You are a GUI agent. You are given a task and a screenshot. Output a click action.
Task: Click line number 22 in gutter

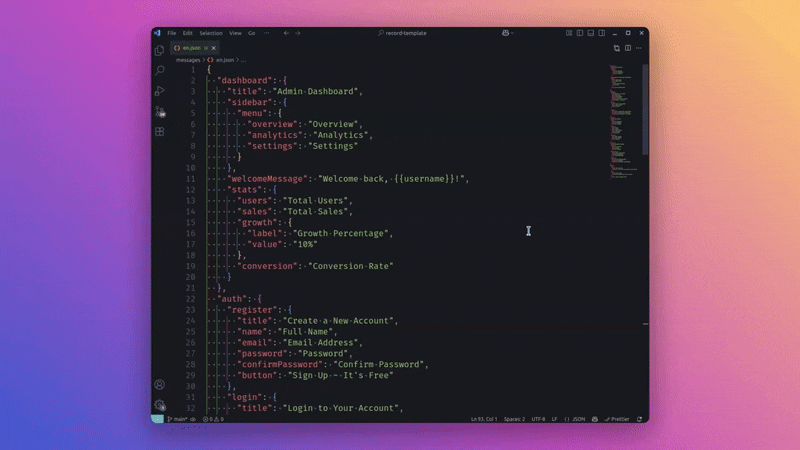[x=190, y=298]
